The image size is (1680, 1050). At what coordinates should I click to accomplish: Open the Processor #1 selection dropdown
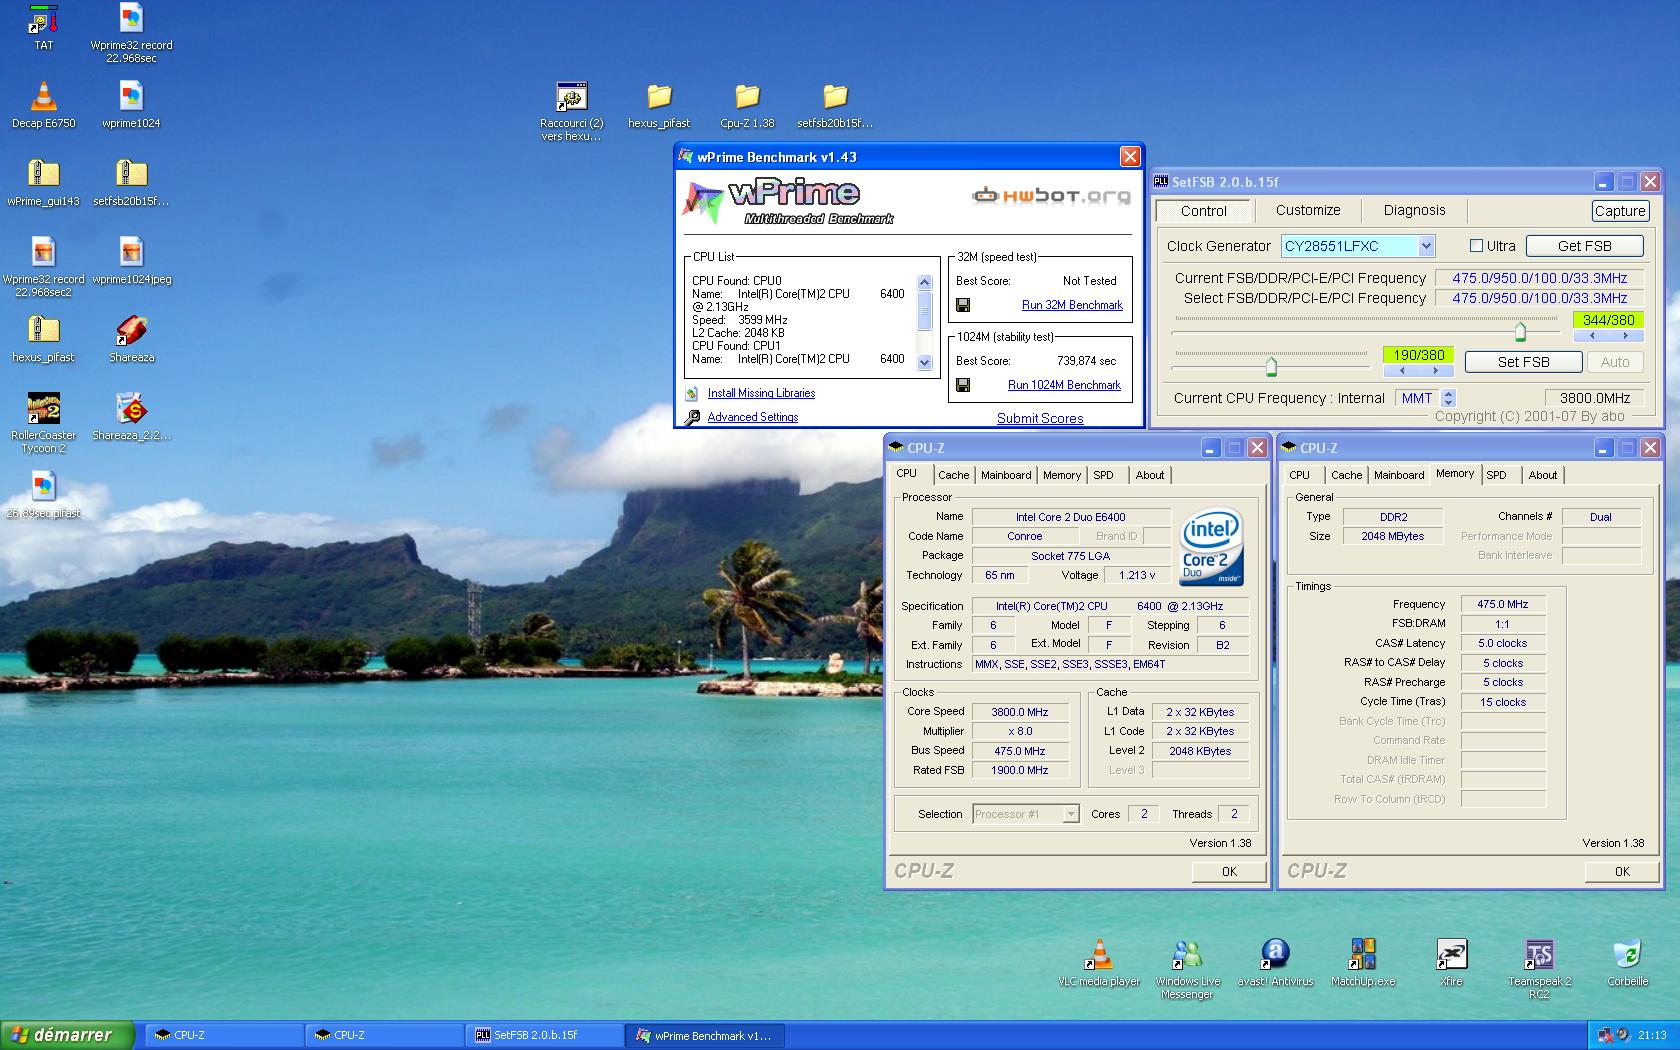(x=1070, y=814)
